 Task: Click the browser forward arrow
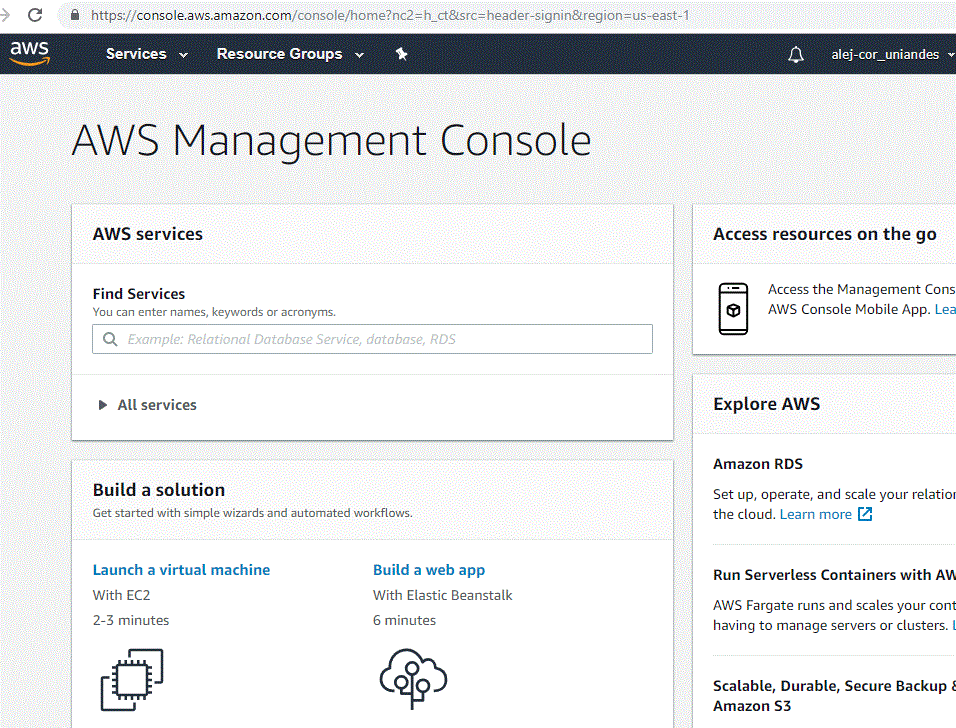(5, 15)
